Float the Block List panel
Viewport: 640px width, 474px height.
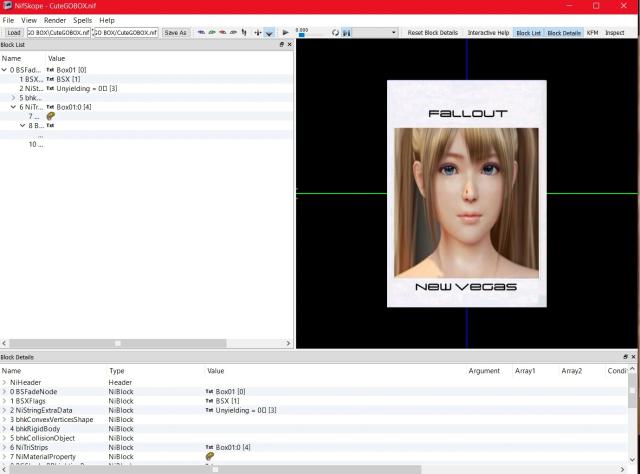pos(282,44)
